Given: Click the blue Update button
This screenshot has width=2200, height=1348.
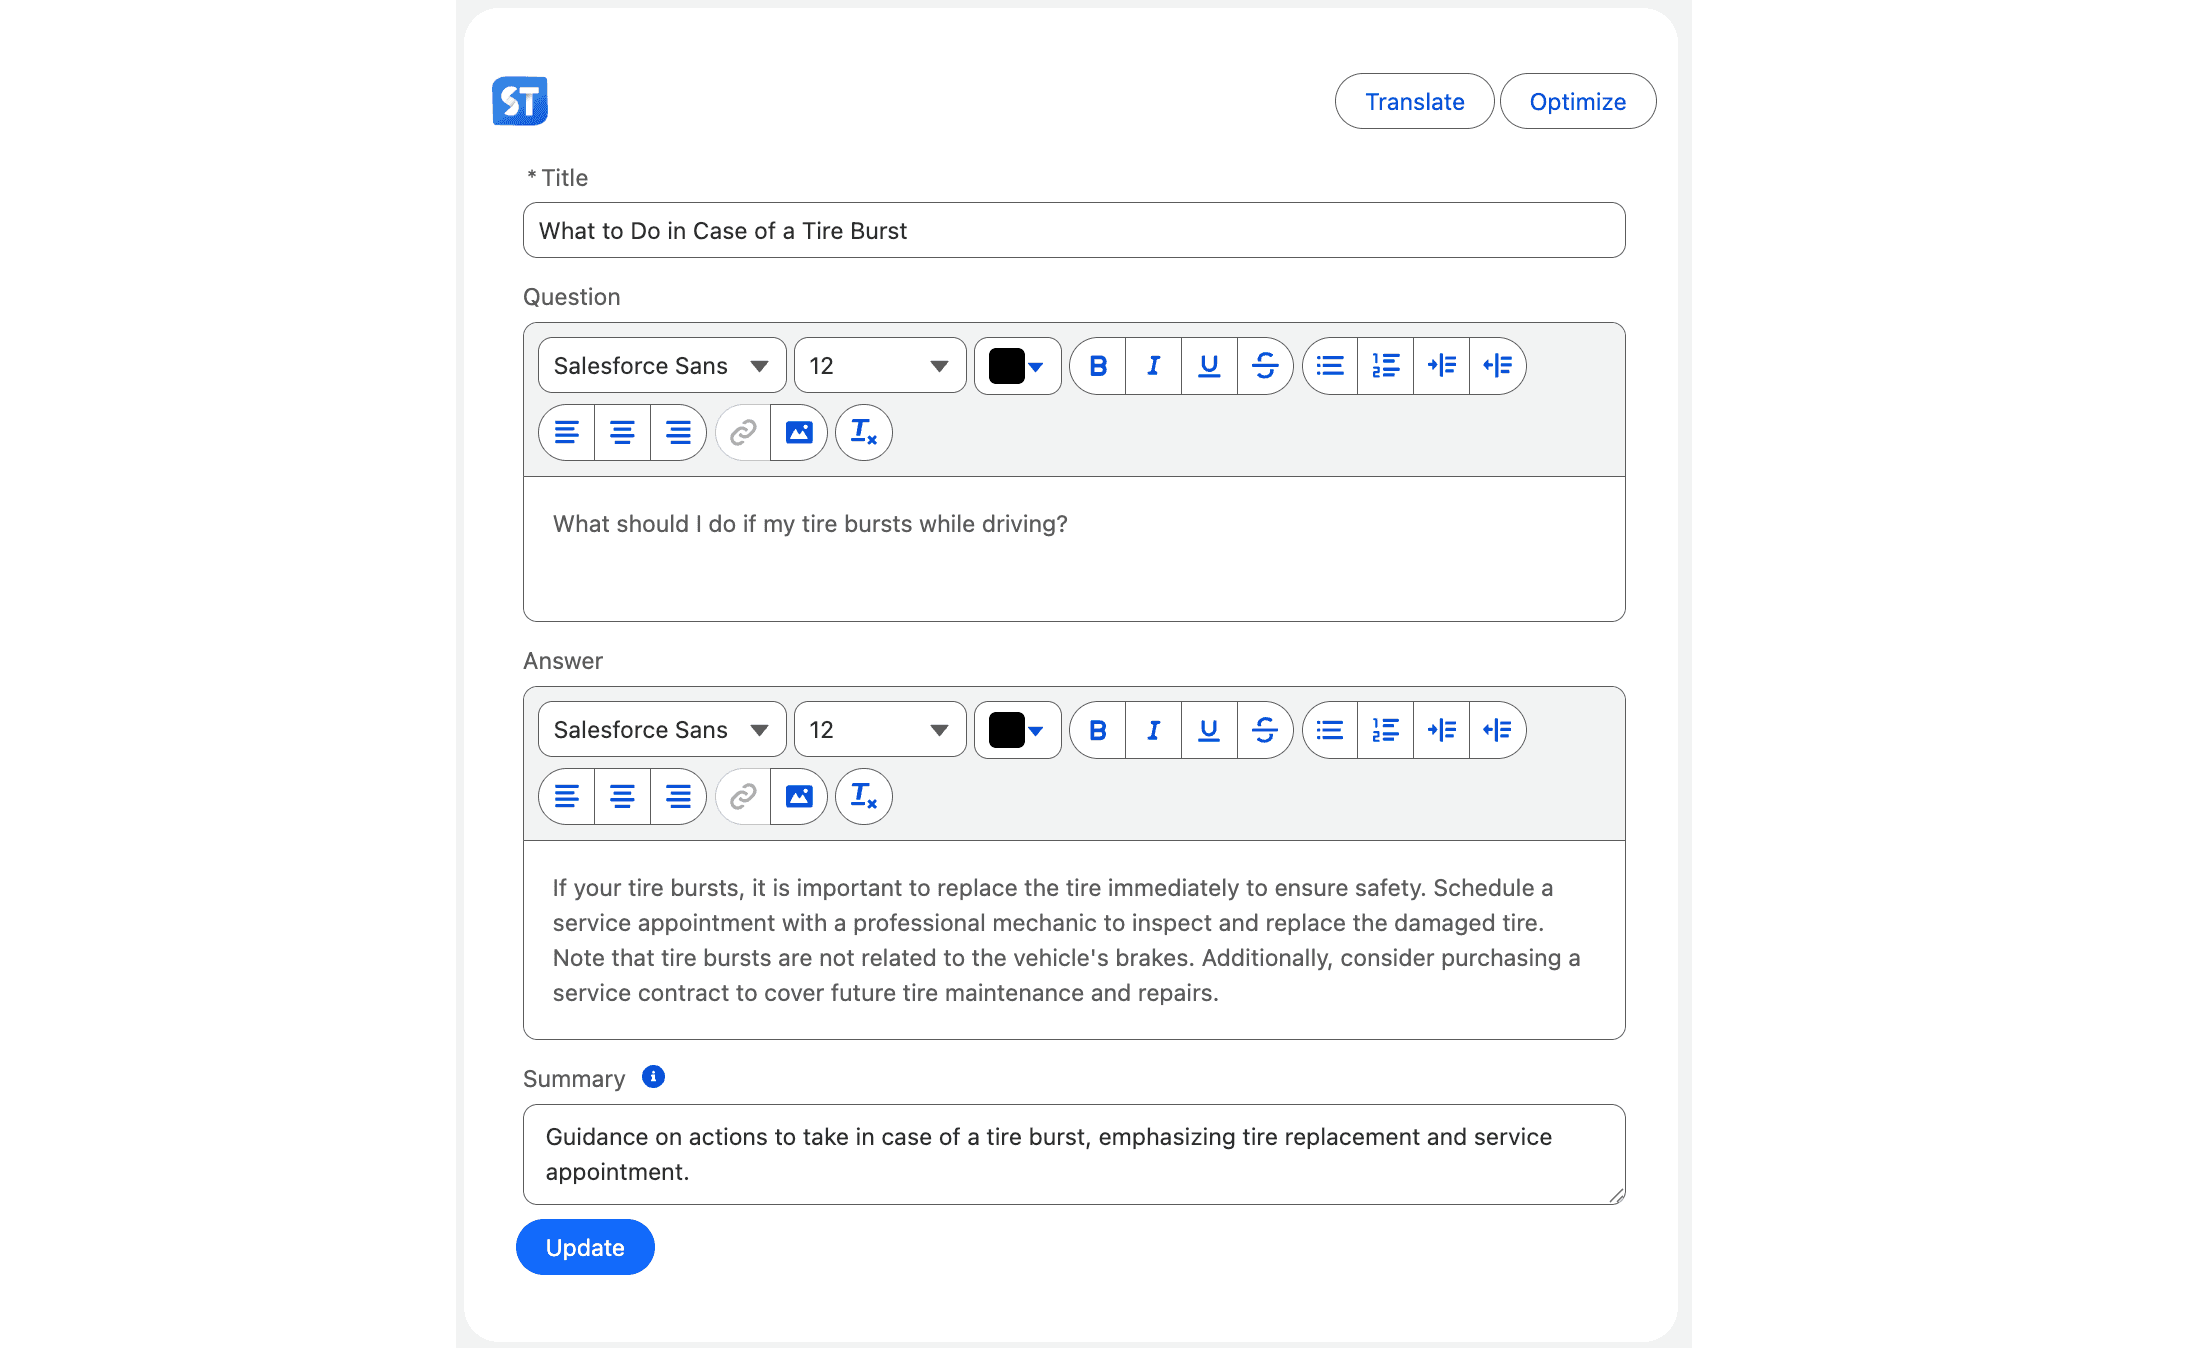Looking at the screenshot, I should 585,1247.
